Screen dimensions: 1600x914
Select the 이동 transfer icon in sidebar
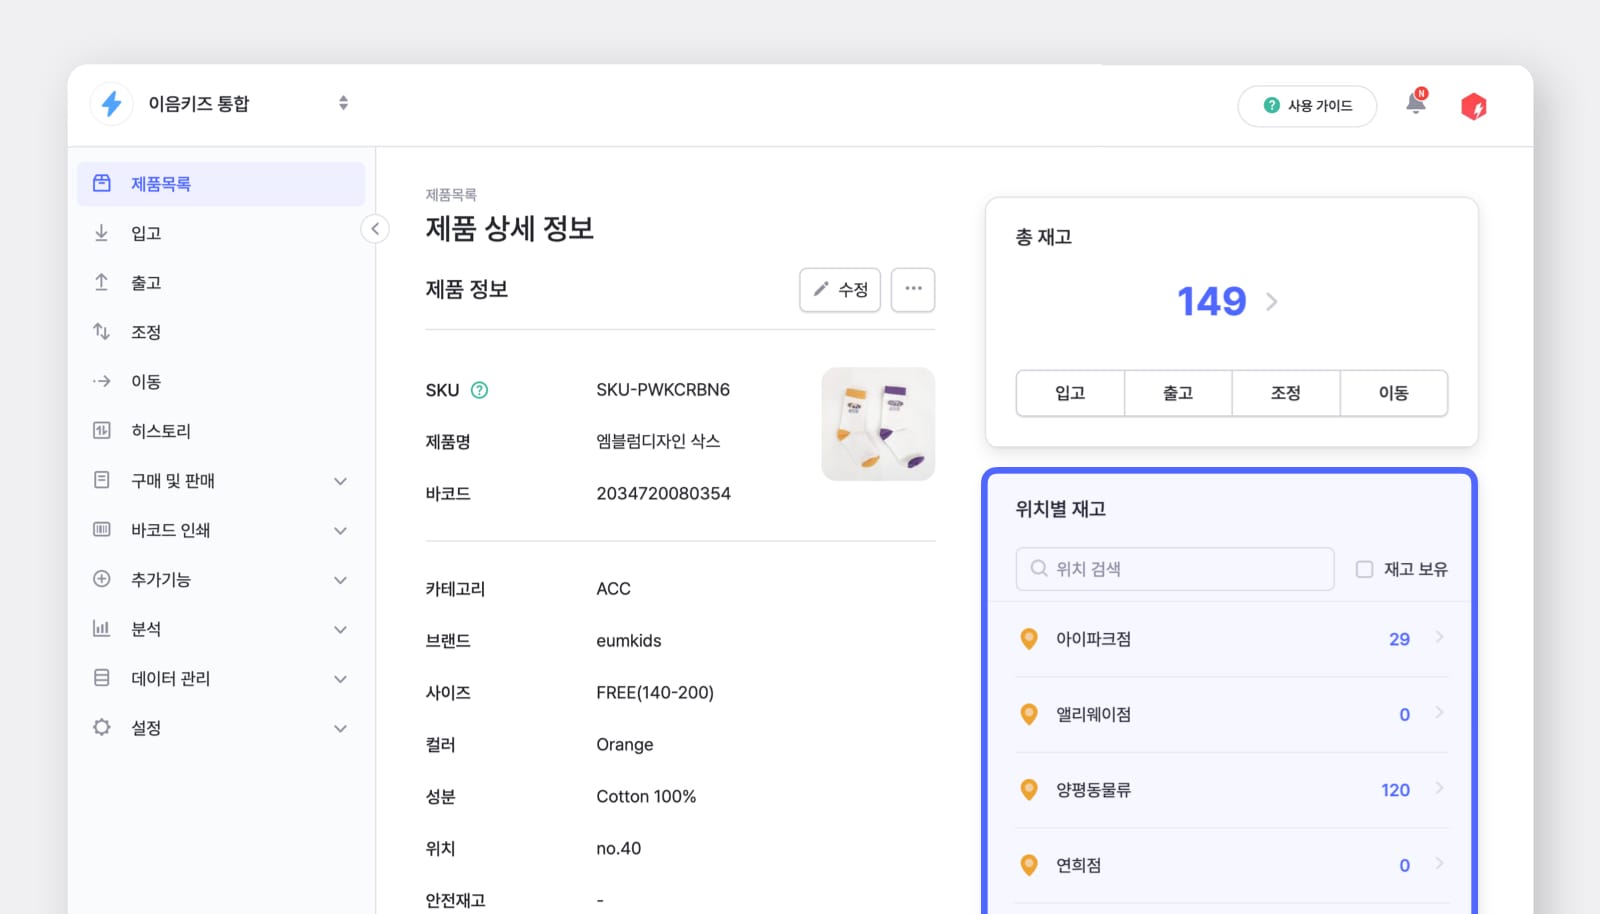coord(101,381)
